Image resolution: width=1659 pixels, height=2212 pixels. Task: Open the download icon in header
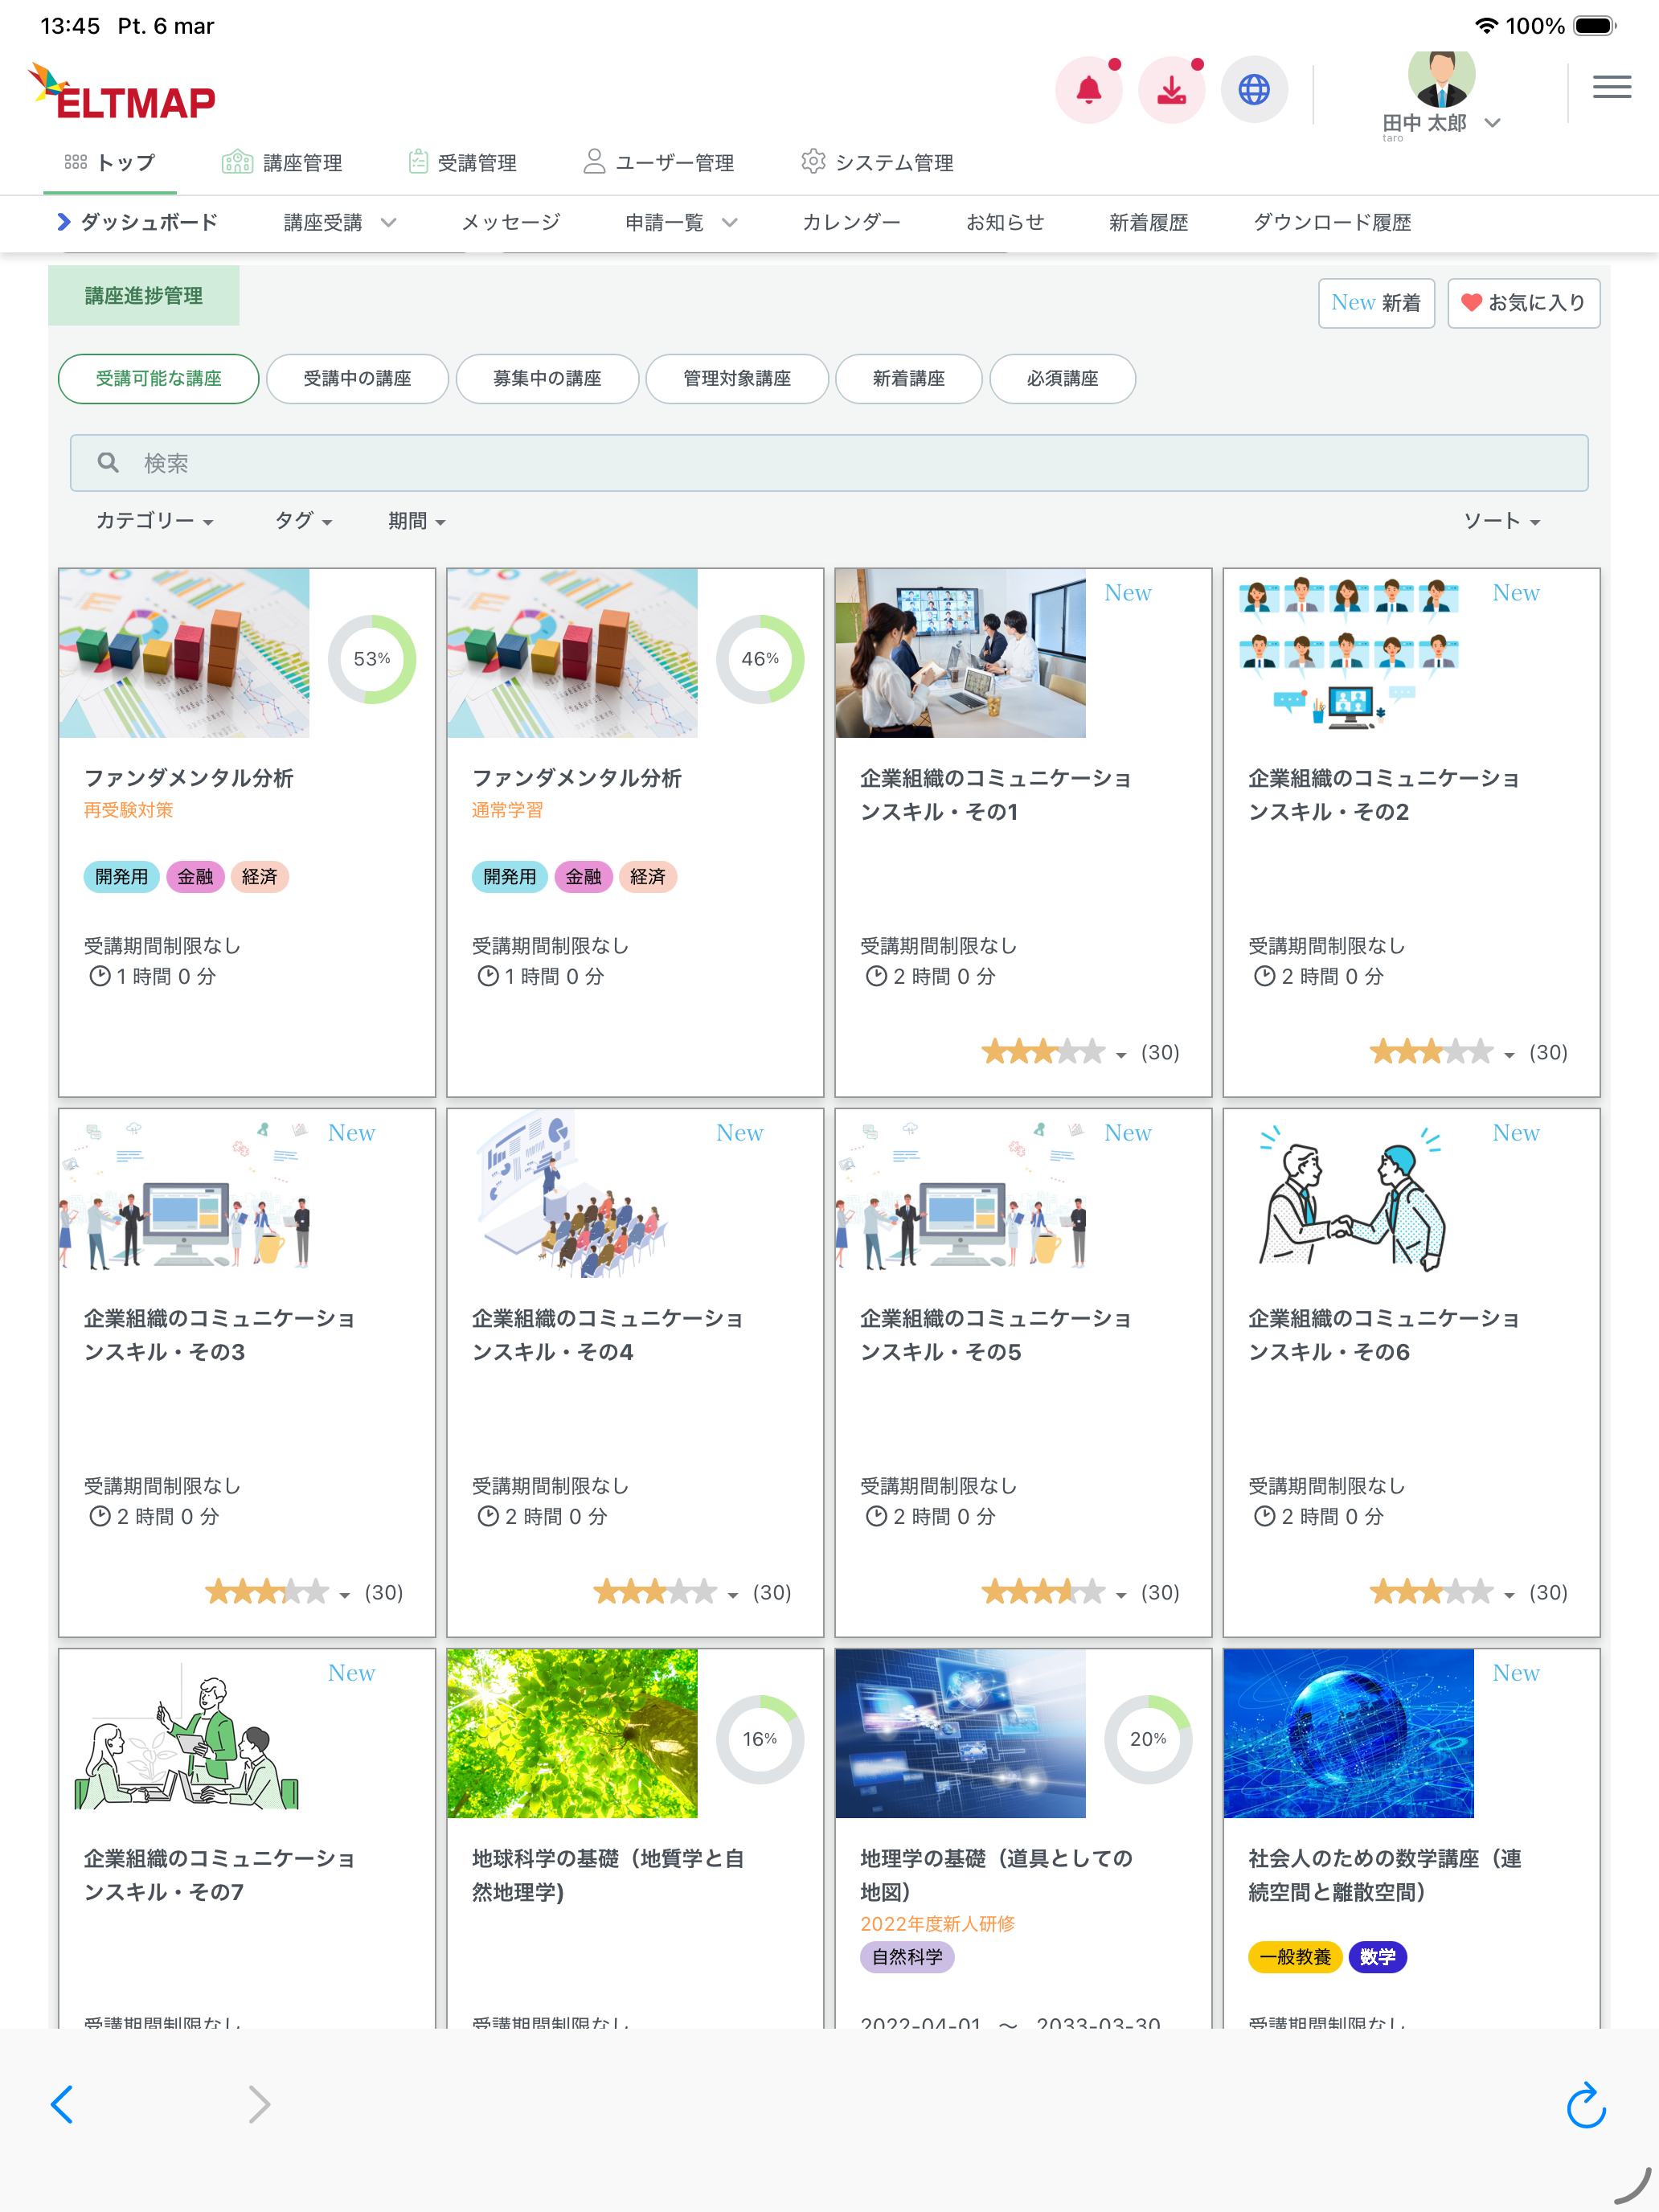1171,90
